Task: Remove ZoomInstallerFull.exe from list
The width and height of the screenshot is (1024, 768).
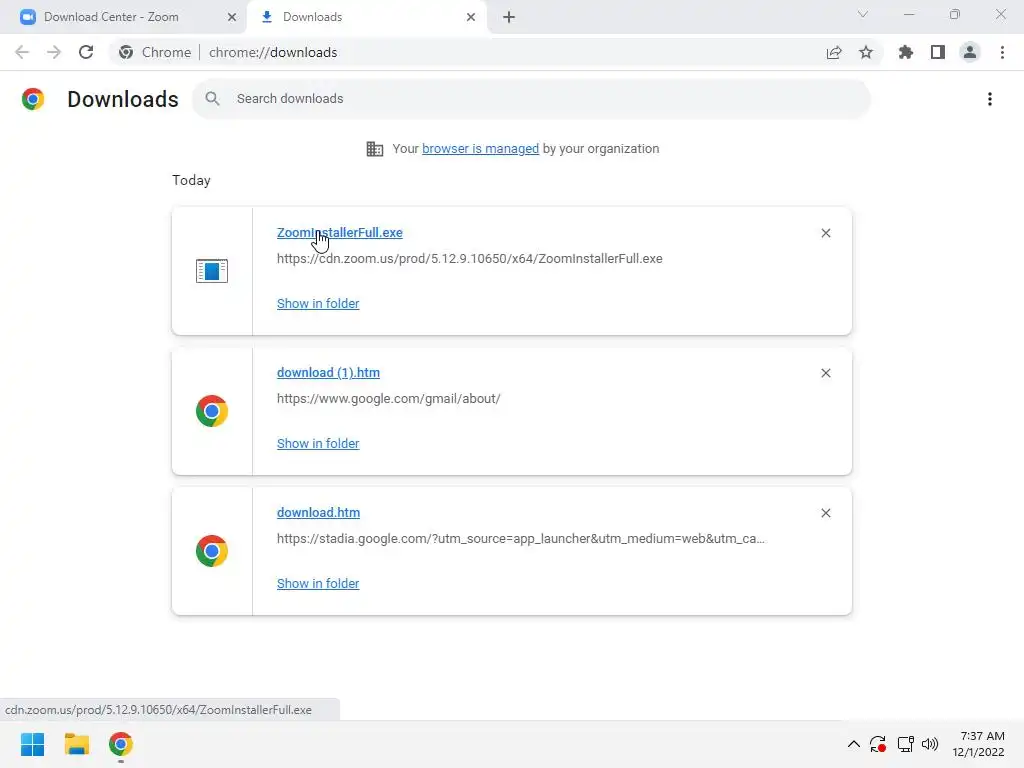Action: click(x=826, y=233)
